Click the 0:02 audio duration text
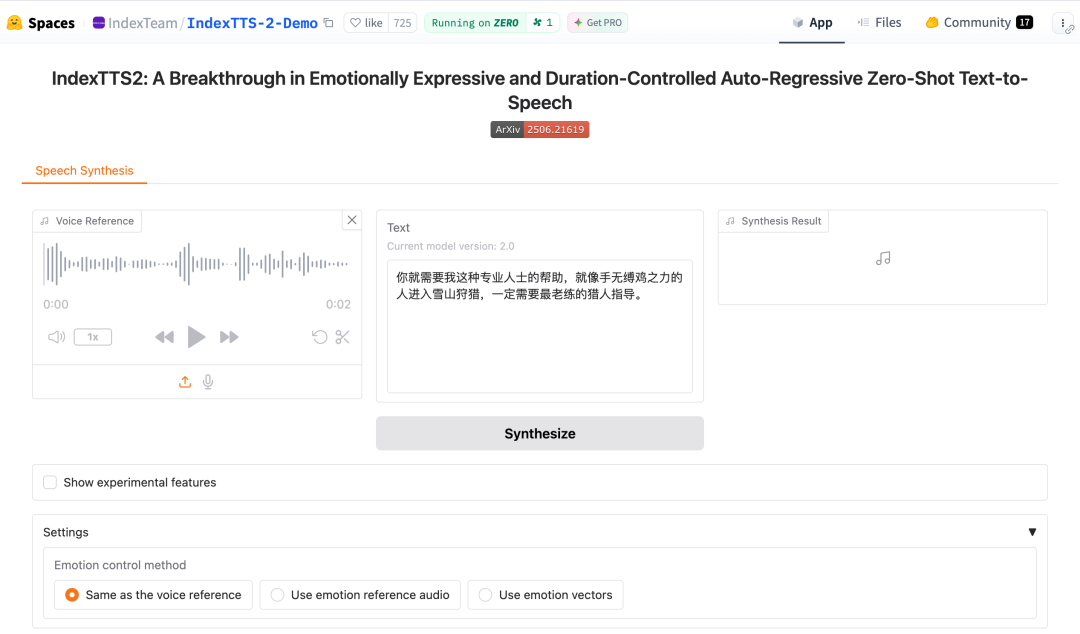This screenshot has height=634, width=1080. pyautogui.click(x=338, y=305)
